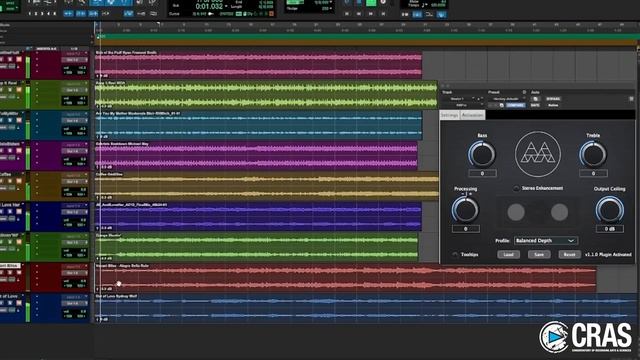This screenshot has width=640, height=360.
Task: Select the pink audio clip on the first track
Action: coord(258,64)
